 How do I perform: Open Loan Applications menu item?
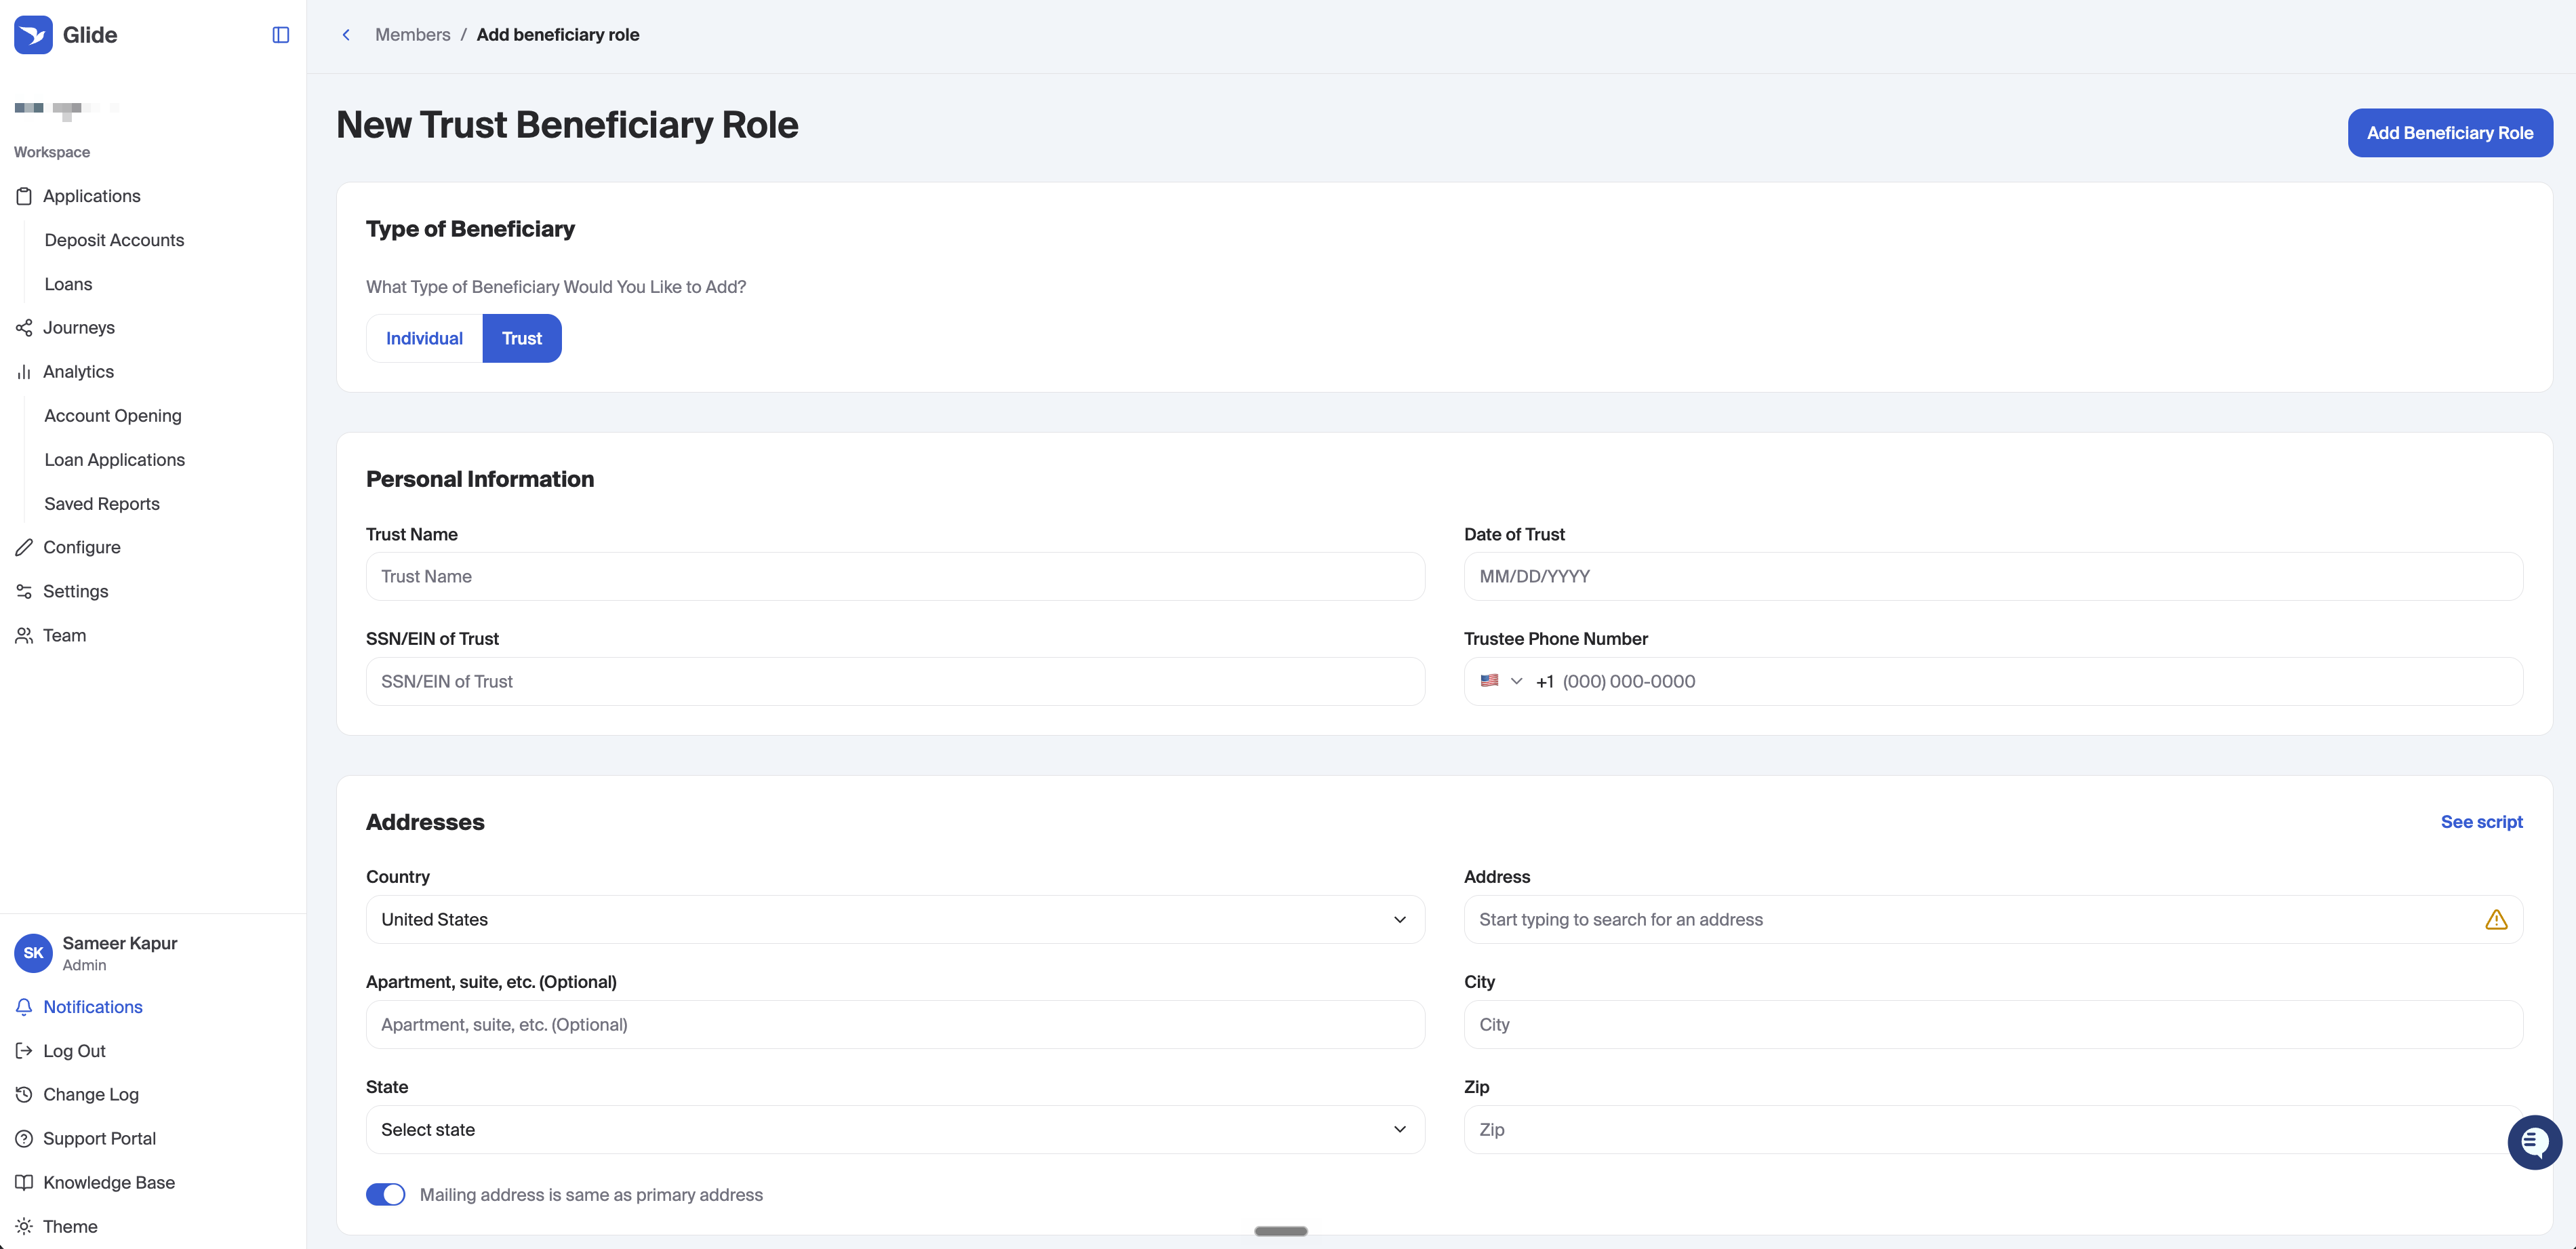pos(114,460)
